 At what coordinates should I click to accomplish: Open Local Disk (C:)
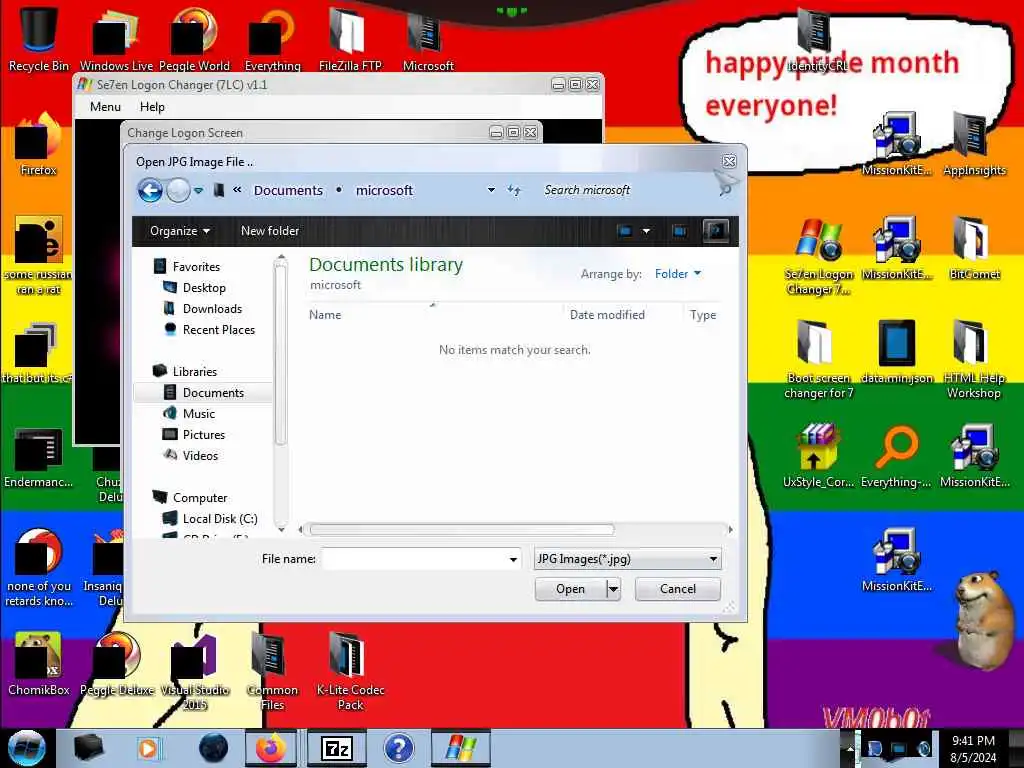[220, 519]
